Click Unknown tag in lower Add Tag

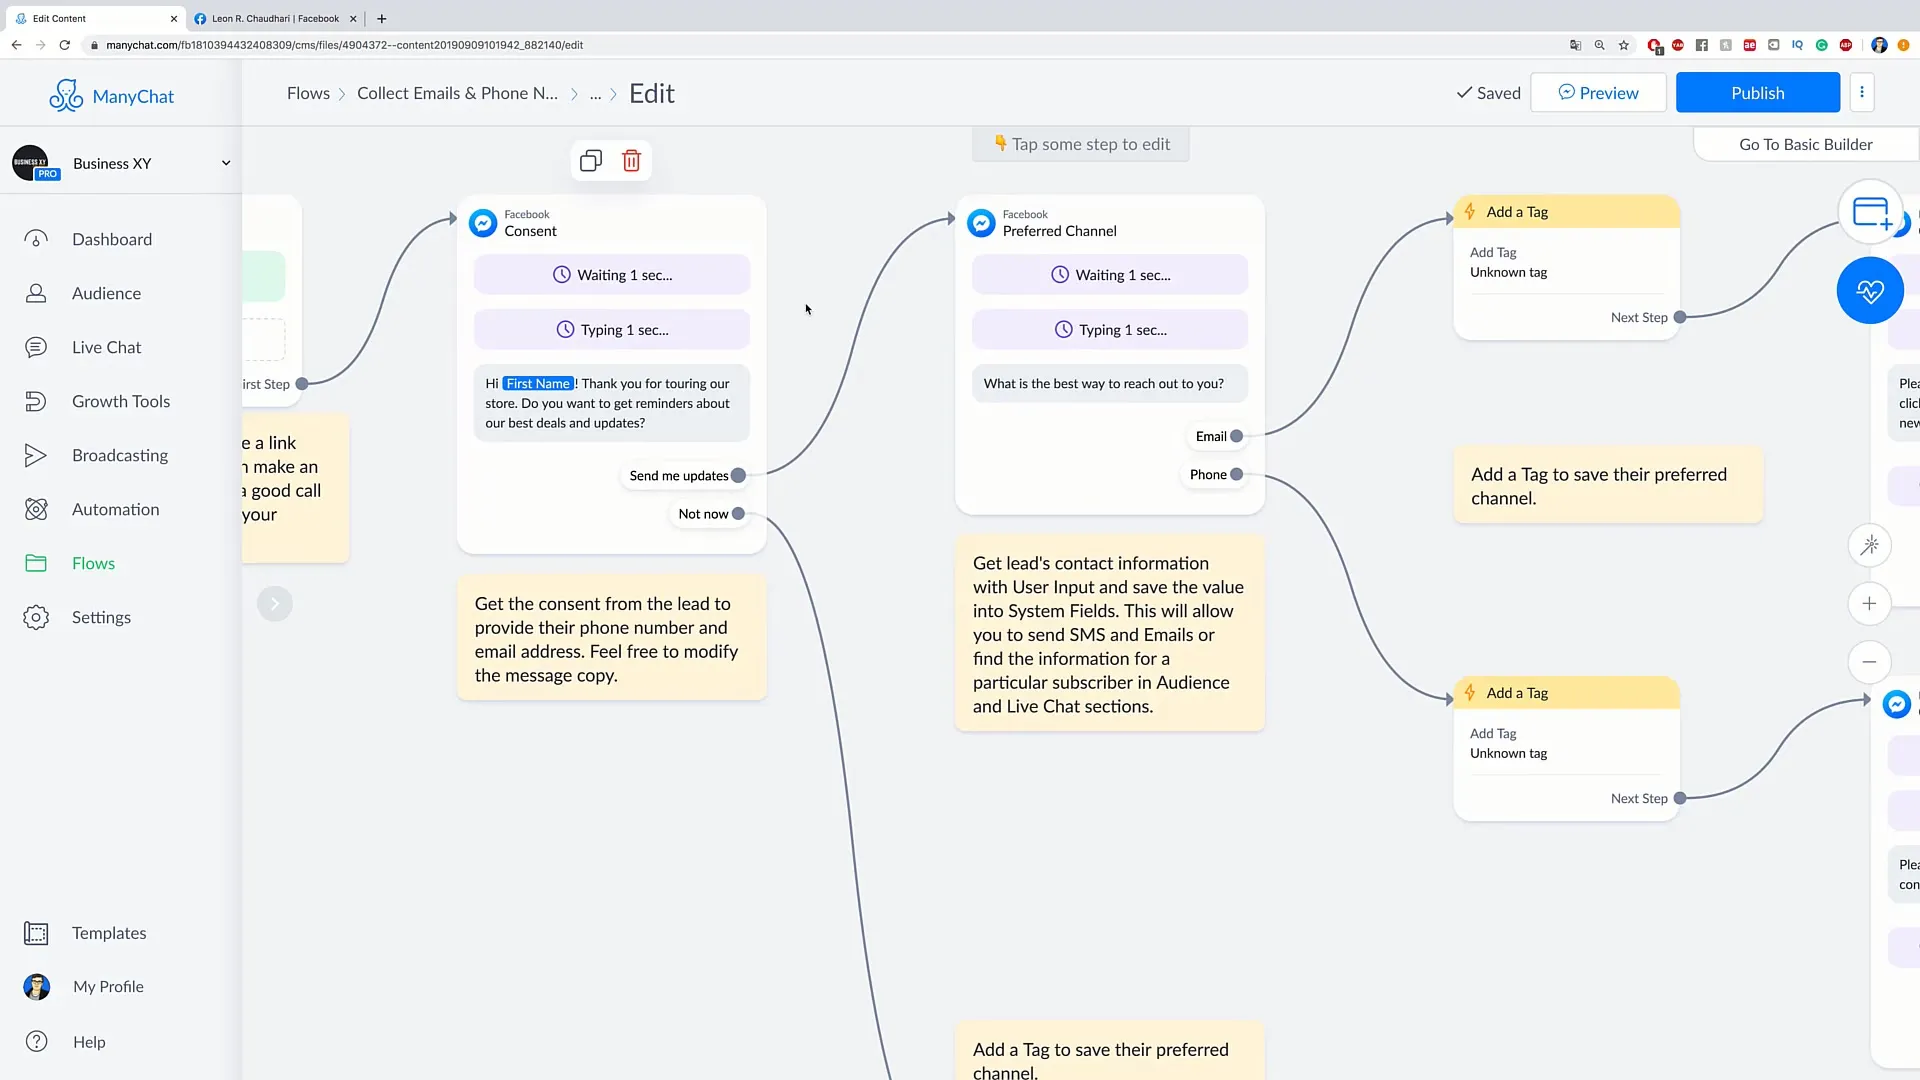point(1508,753)
